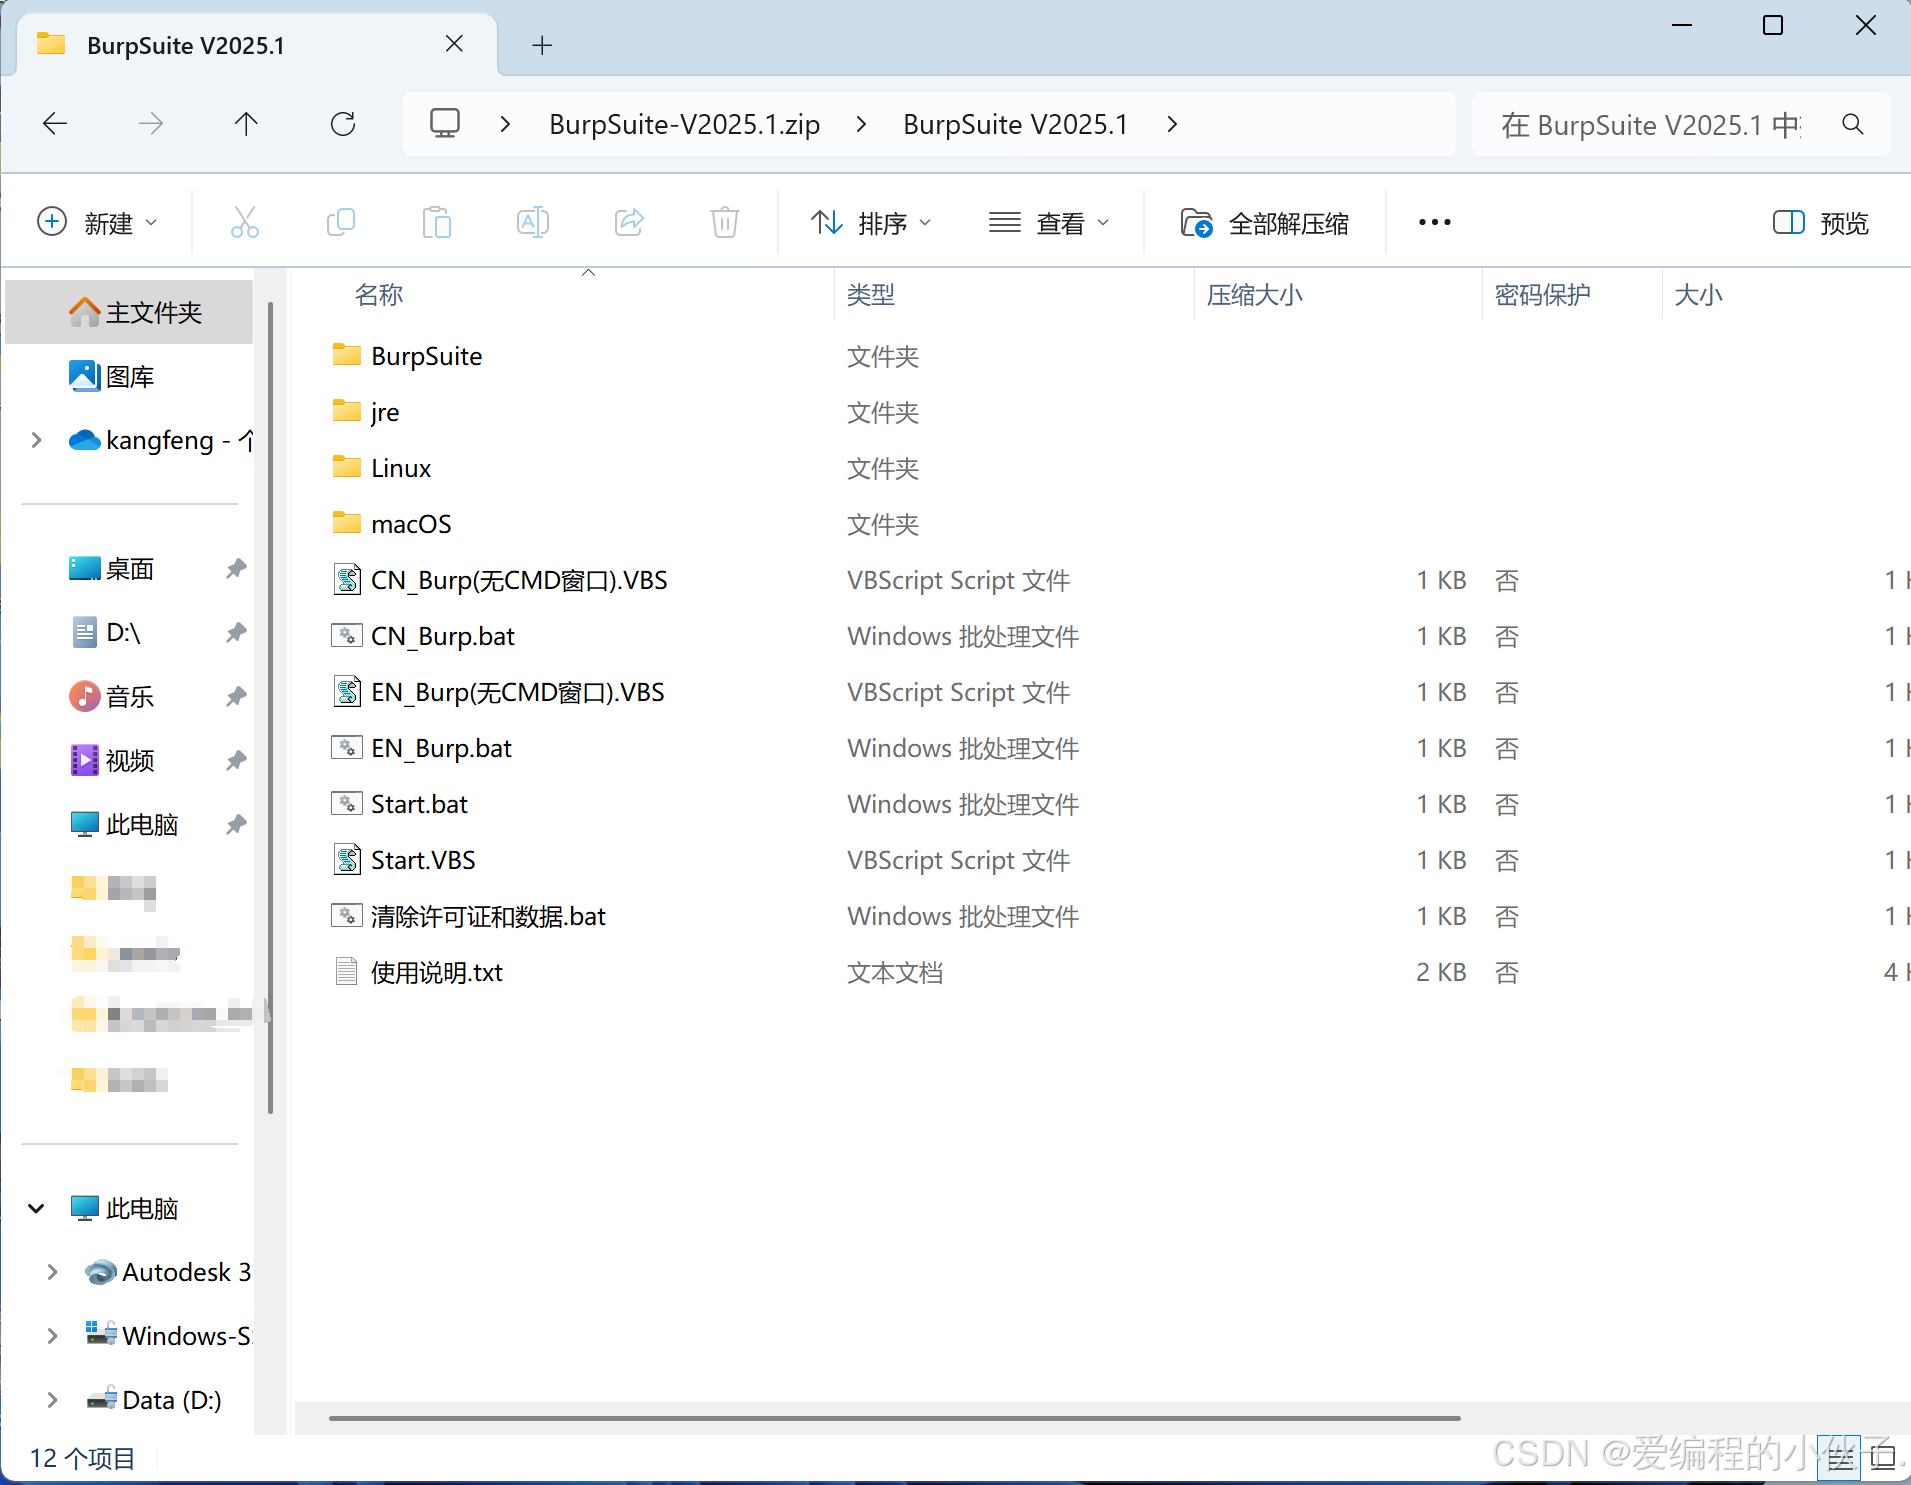The width and height of the screenshot is (1911, 1485).
Task: Open the more options ellipsis menu
Action: tap(1434, 222)
